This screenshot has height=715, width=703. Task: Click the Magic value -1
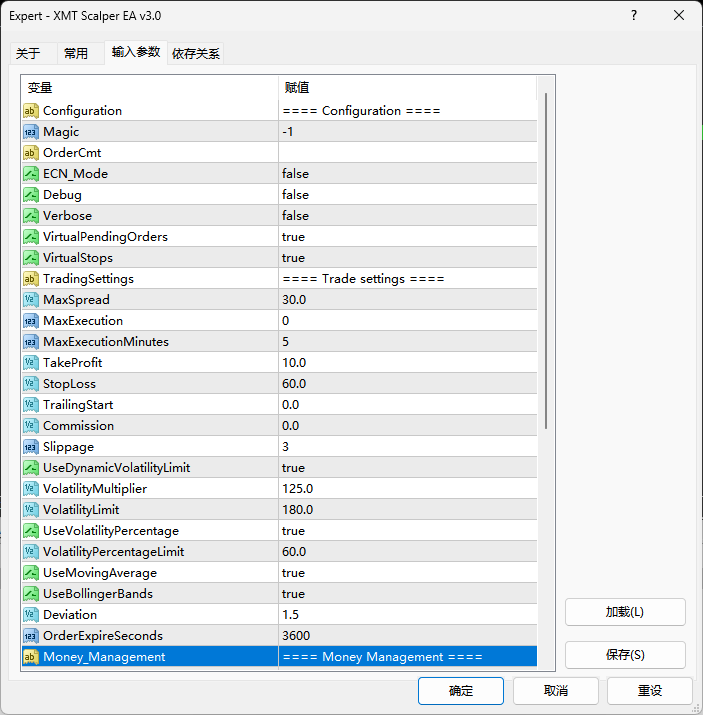click(288, 132)
